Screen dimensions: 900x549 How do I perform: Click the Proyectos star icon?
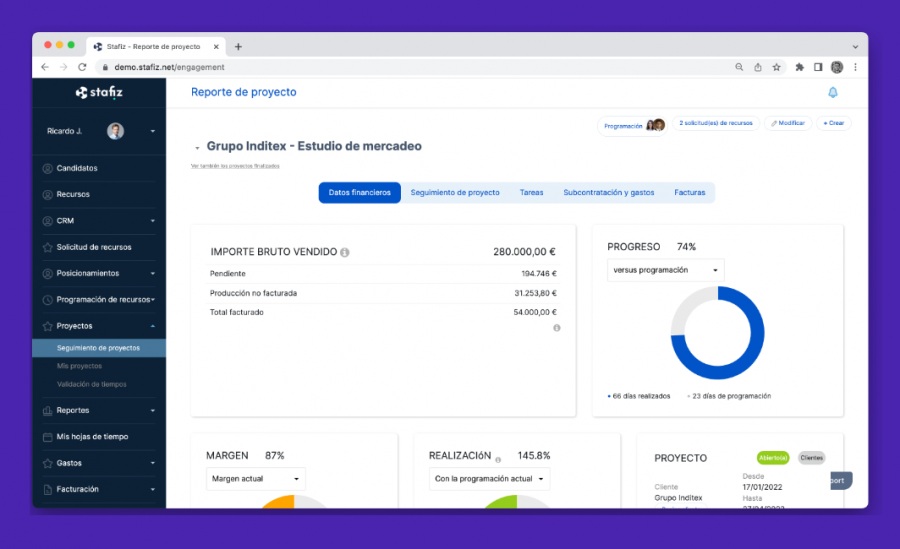pyautogui.click(x=48, y=326)
